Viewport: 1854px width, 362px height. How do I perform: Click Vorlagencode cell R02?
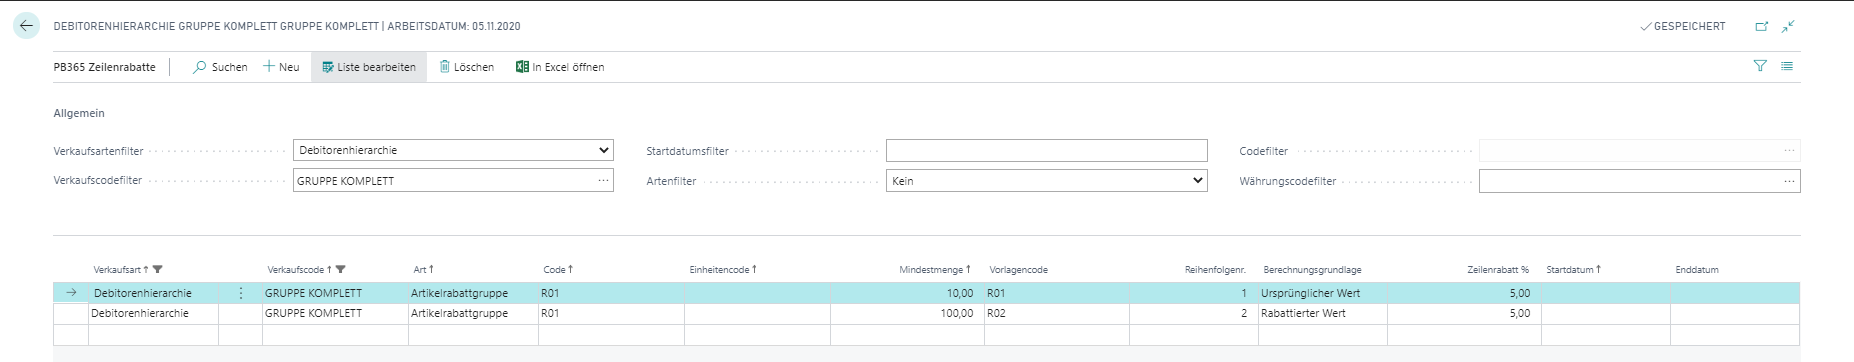[1057, 313]
